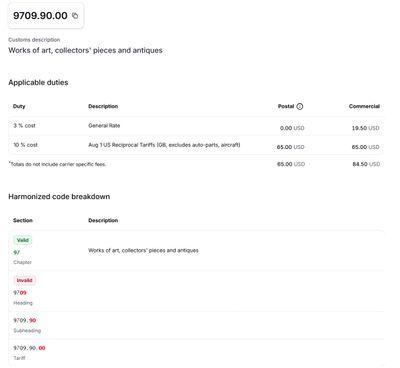Click the red 'Invalid' badge
The image size is (400, 368).
24,280
